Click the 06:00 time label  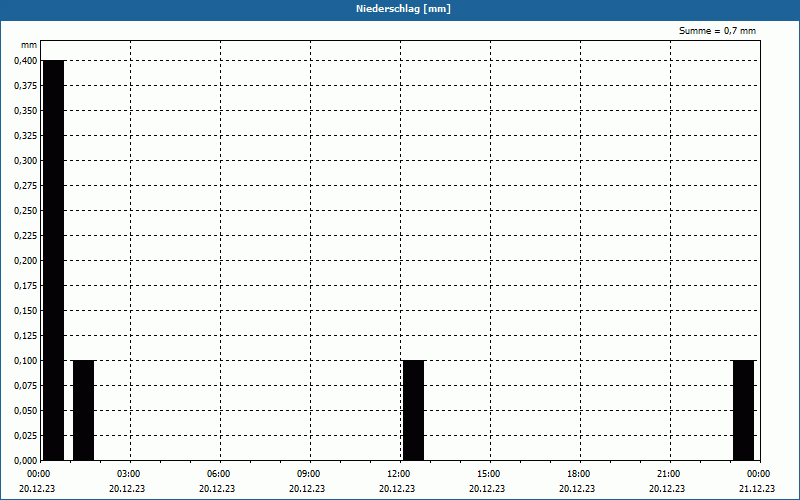click(220, 474)
